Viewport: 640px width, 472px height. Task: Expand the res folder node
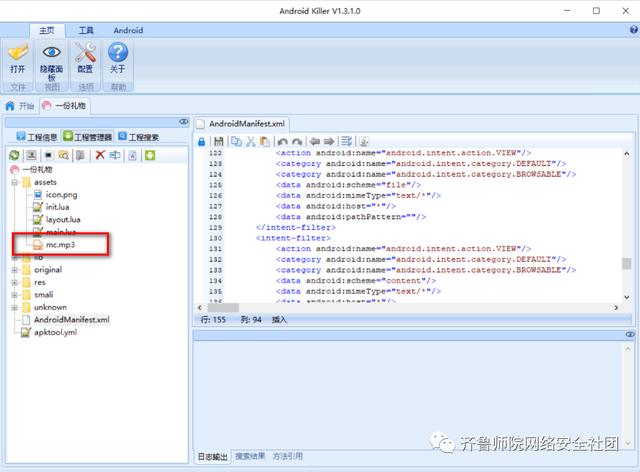click(x=15, y=283)
